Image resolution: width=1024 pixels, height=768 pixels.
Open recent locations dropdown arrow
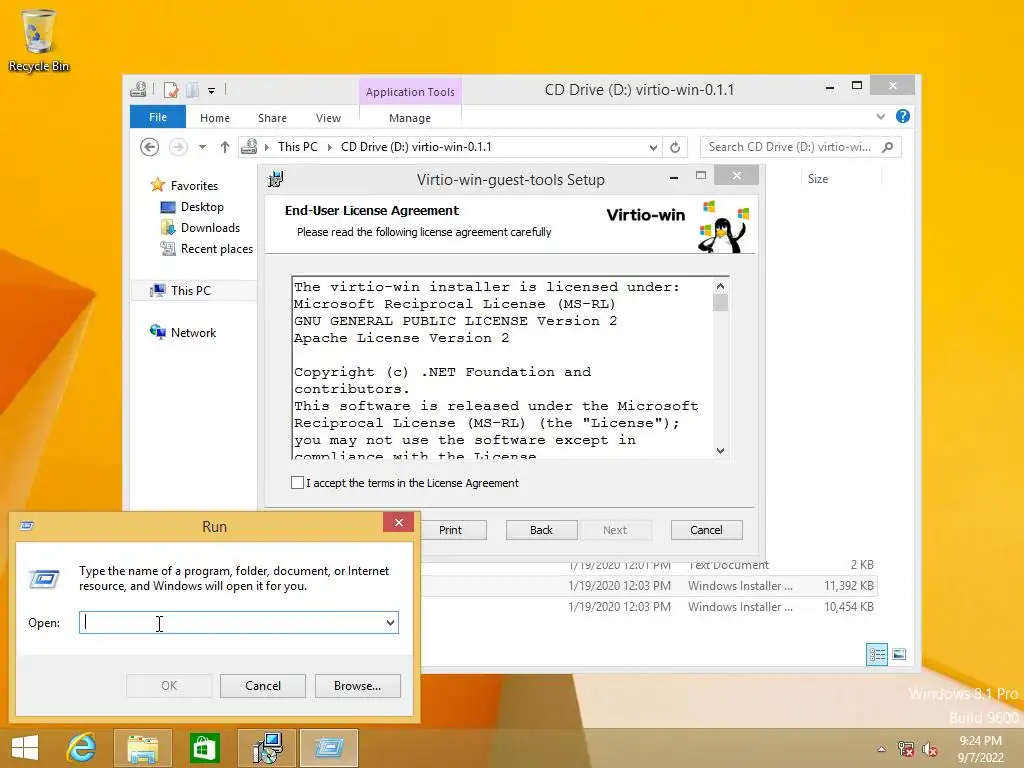pos(202,147)
